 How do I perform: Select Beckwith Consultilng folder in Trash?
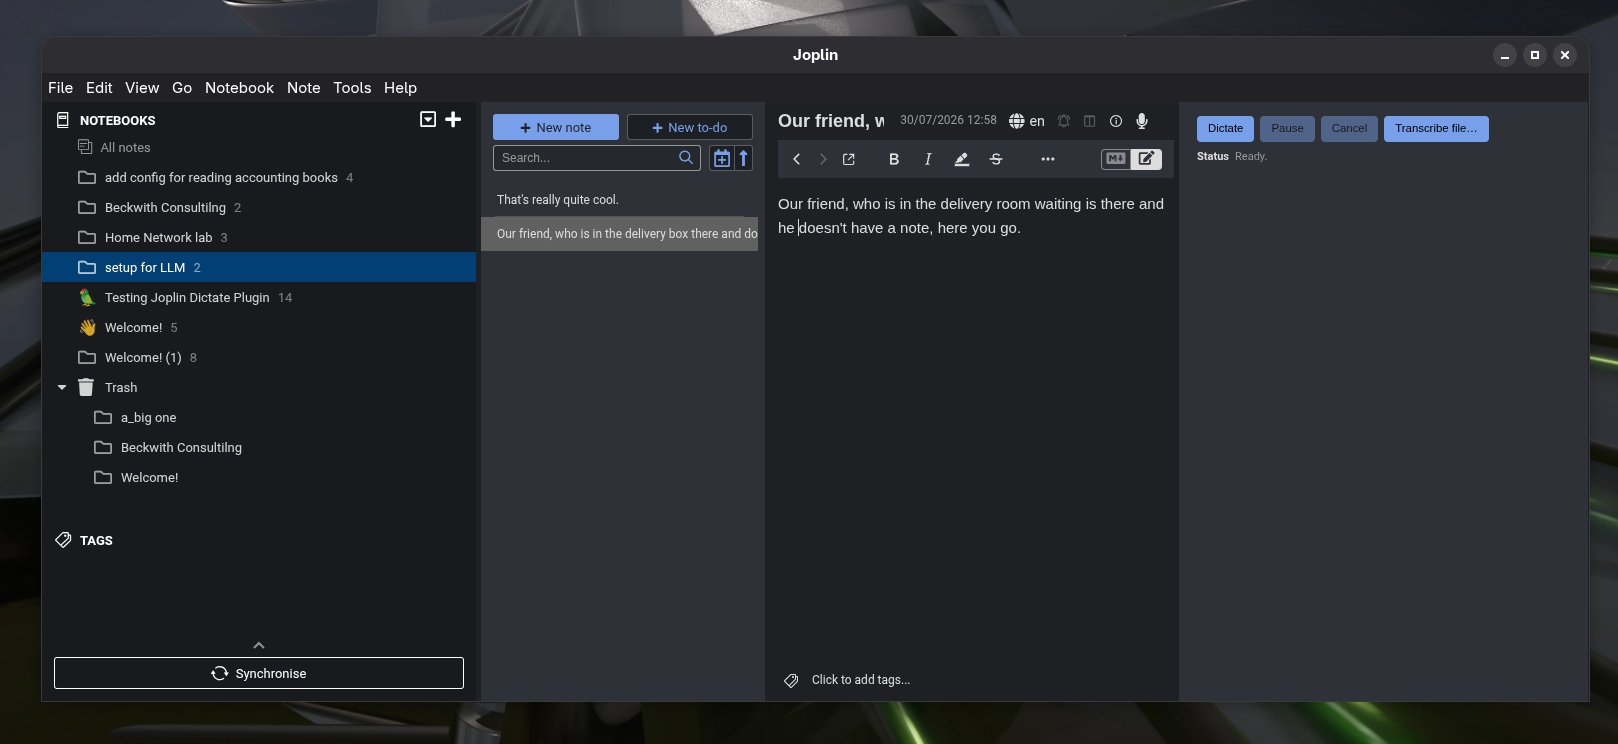(259, 447)
